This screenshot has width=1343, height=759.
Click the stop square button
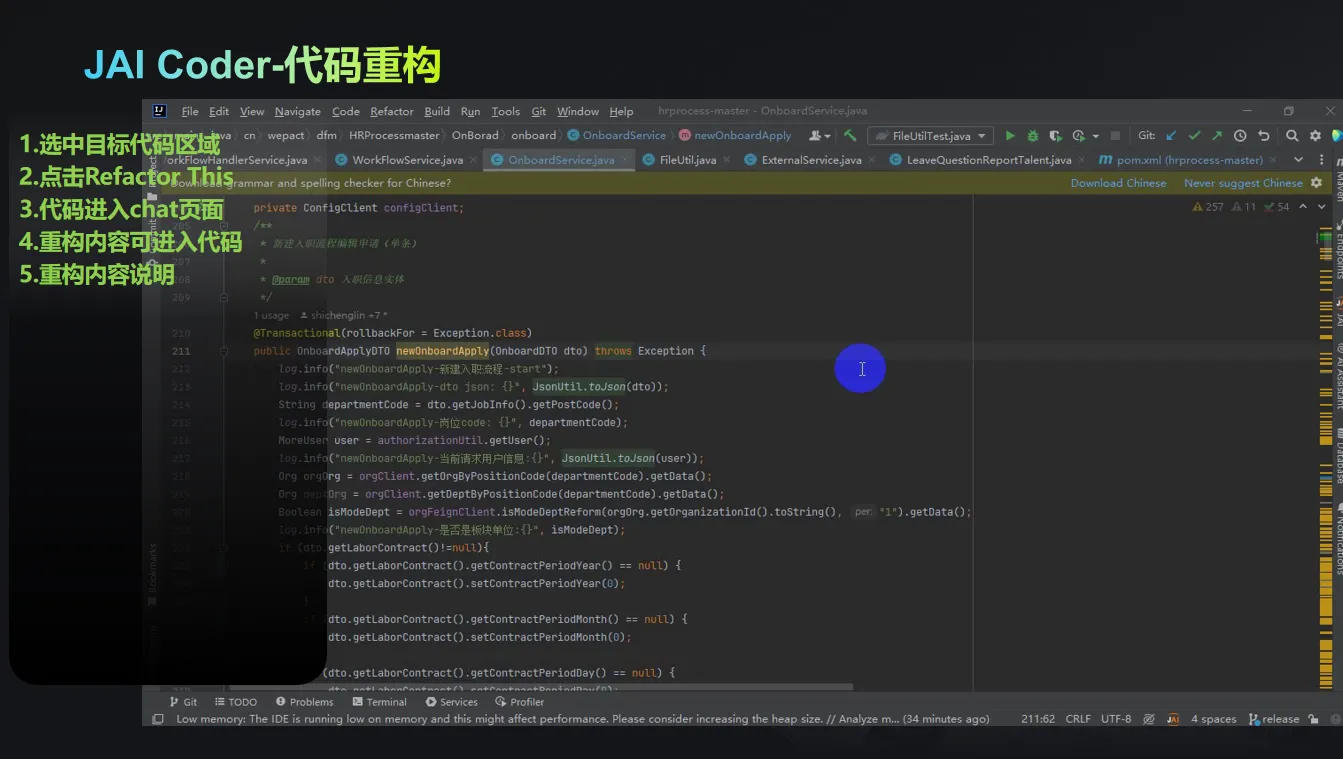[1116, 136]
